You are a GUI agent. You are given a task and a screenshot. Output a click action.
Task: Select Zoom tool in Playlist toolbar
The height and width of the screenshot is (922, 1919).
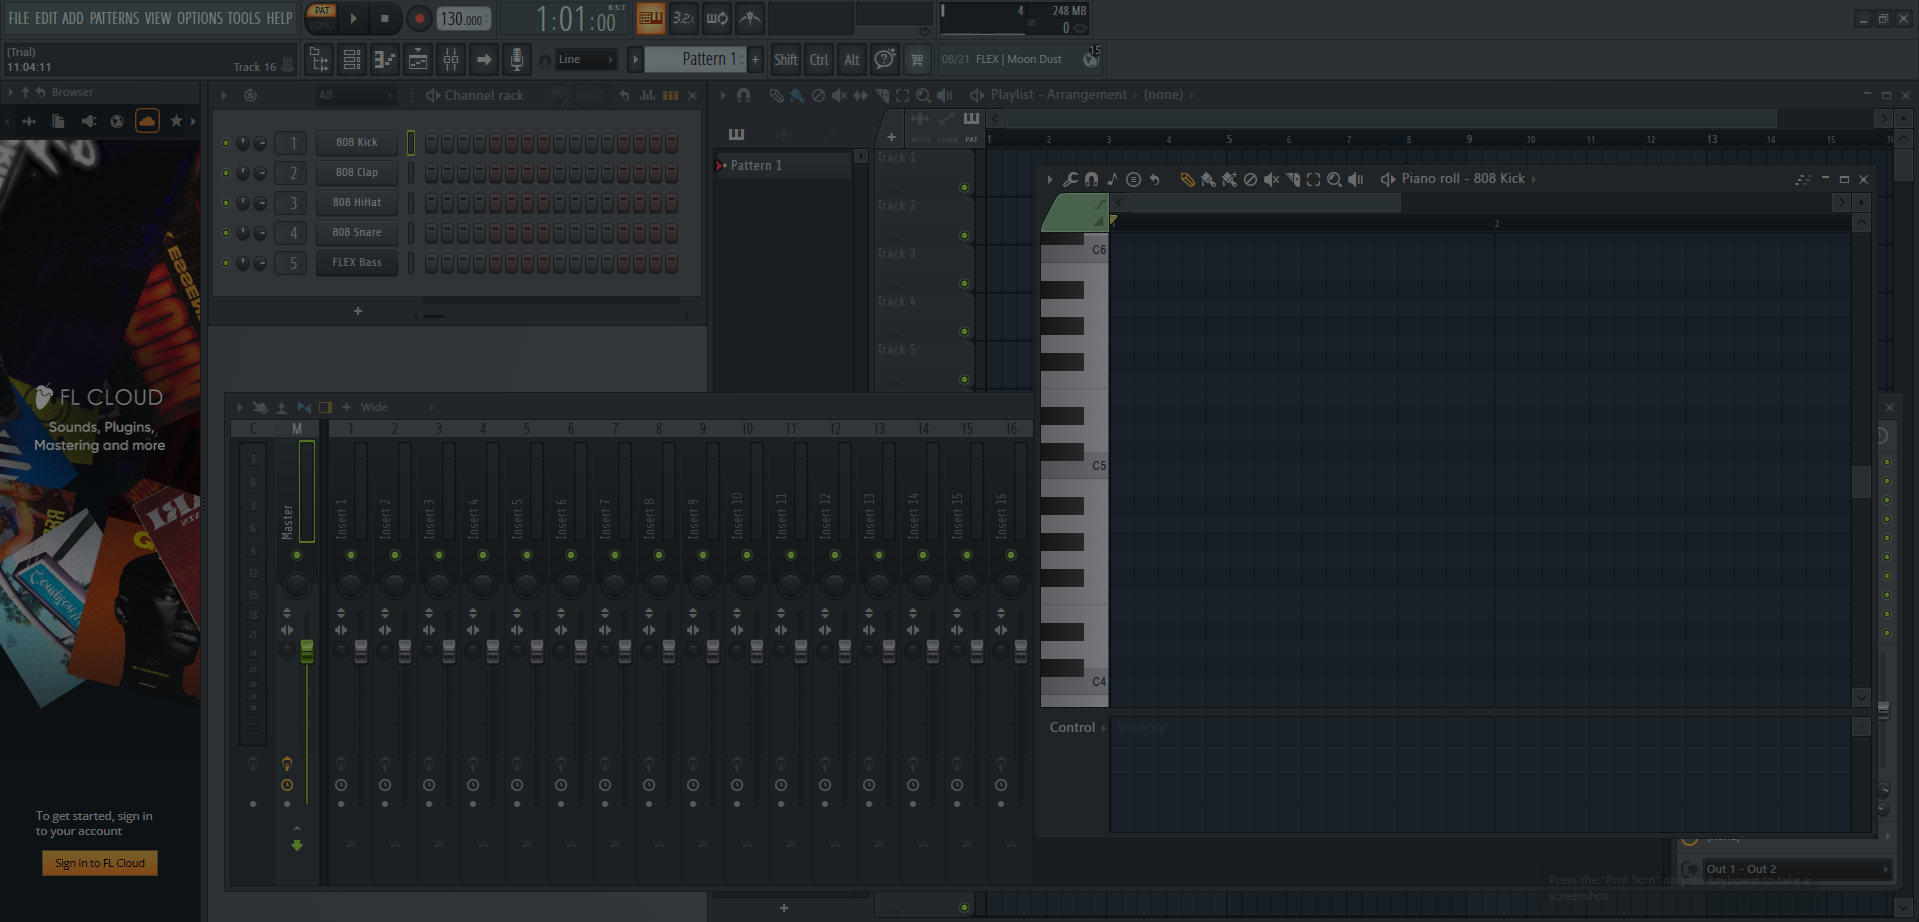pos(924,95)
